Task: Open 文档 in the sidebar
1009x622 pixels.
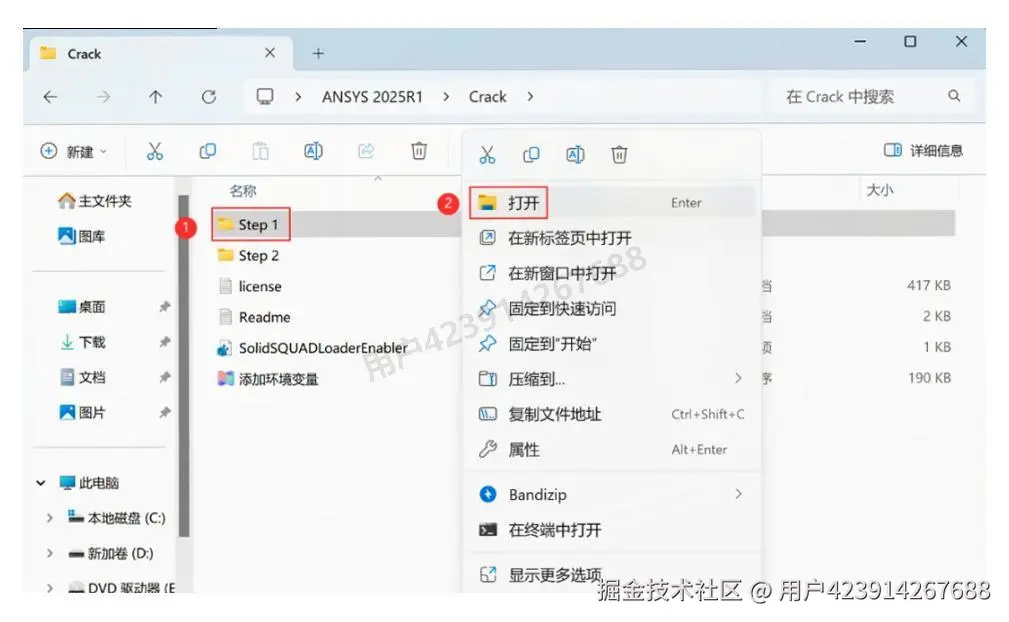Action: coord(82,378)
